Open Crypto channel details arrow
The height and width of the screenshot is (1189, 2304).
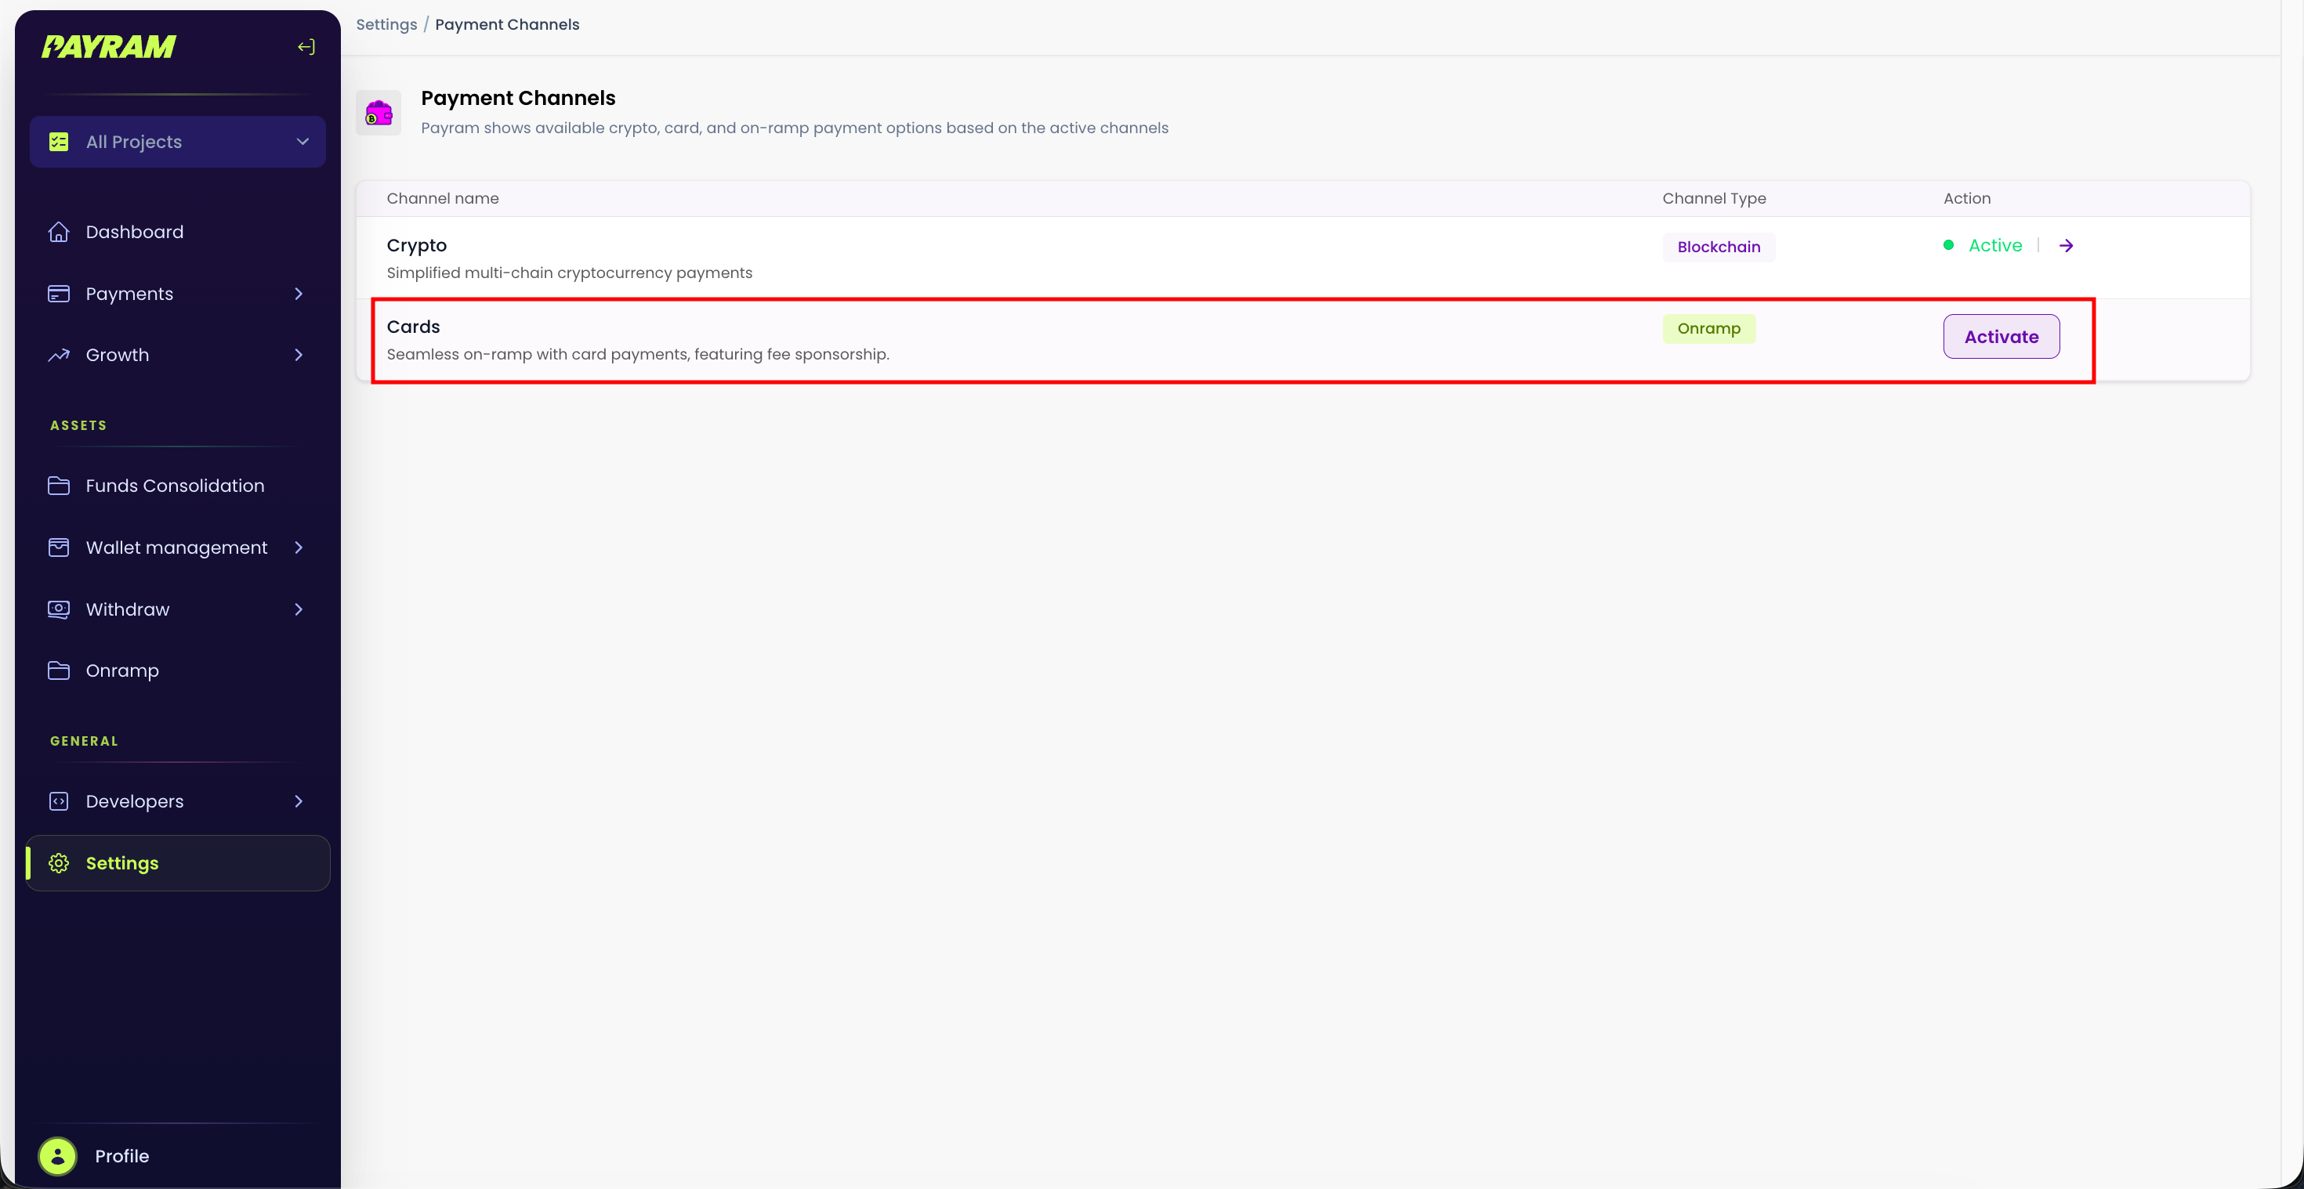(x=2066, y=246)
